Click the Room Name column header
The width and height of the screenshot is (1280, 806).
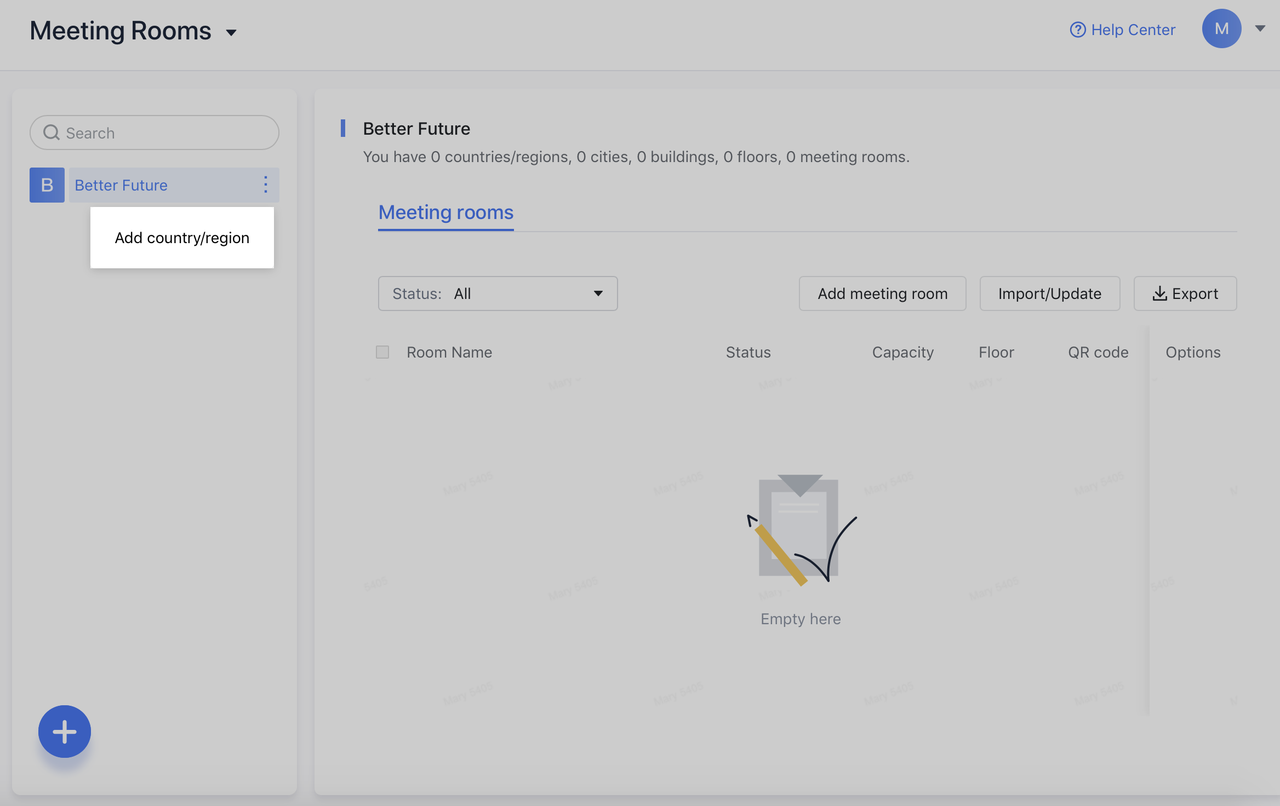point(449,352)
